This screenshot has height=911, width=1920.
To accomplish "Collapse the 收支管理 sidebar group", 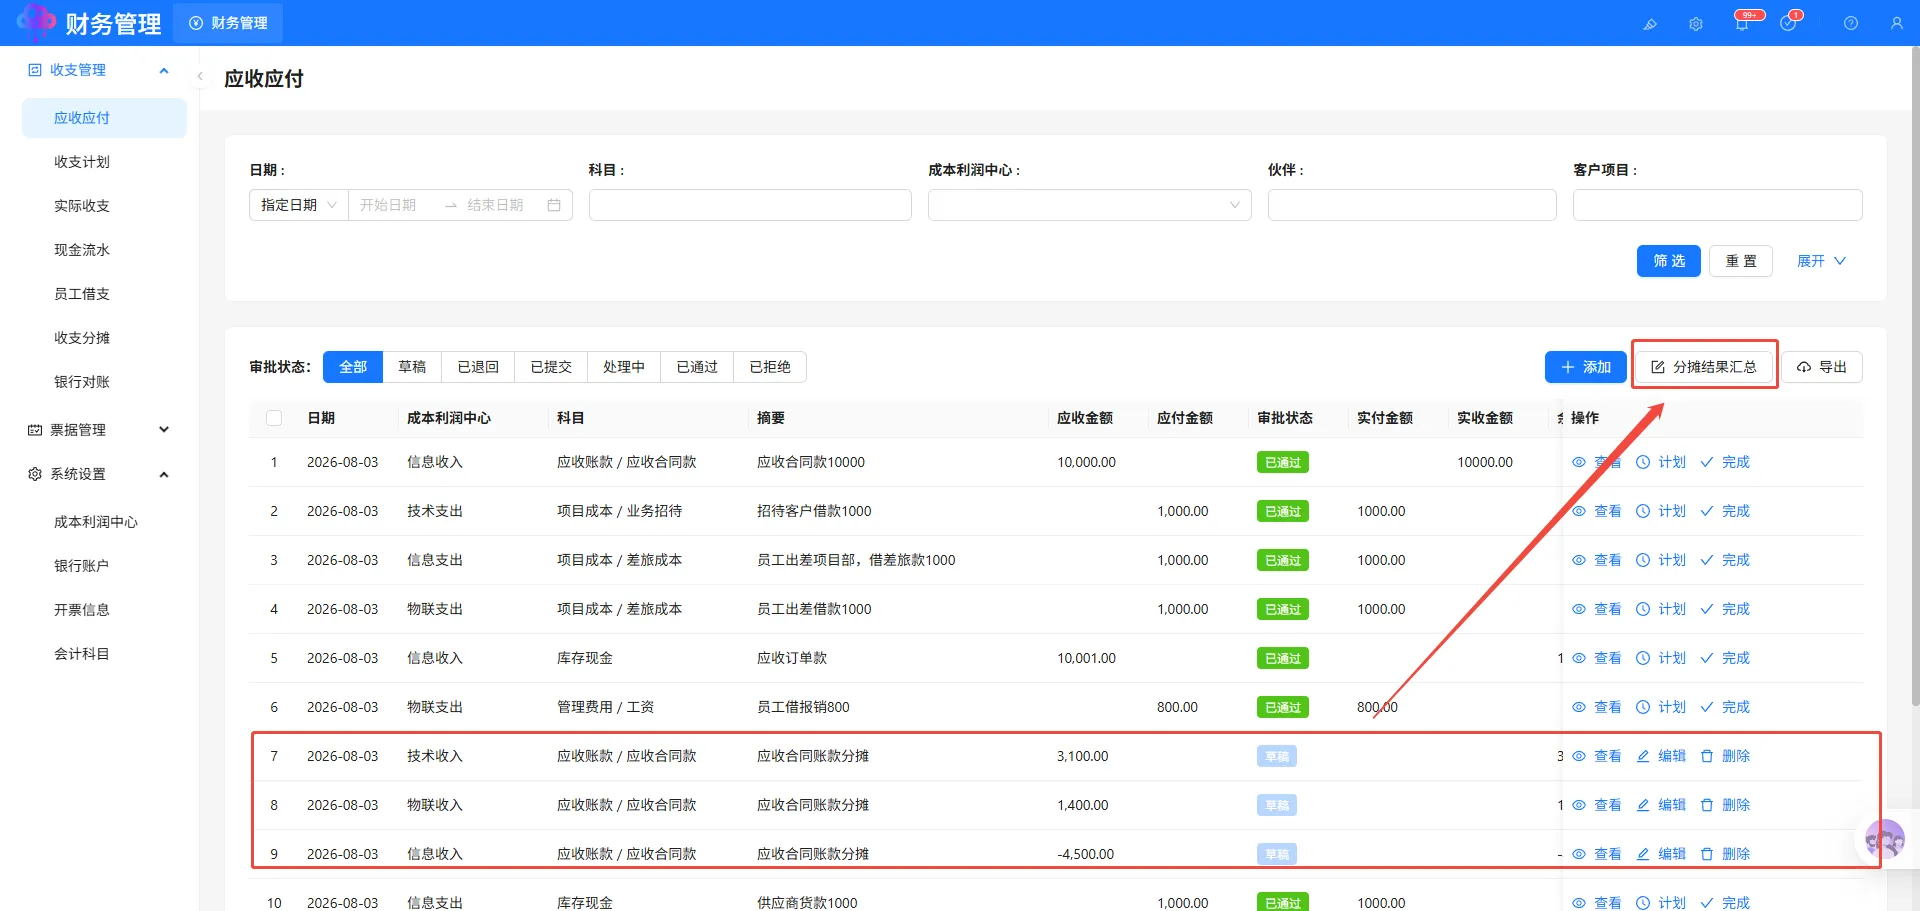I will pyautogui.click(x=164, y=70).
